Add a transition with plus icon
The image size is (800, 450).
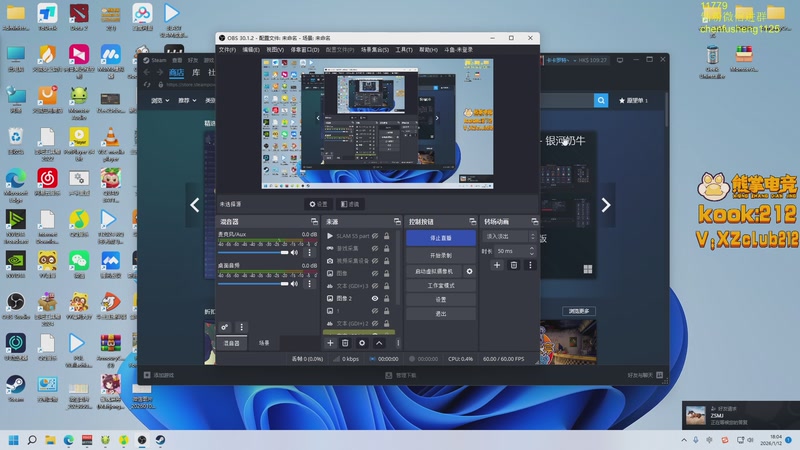[497, 265]
